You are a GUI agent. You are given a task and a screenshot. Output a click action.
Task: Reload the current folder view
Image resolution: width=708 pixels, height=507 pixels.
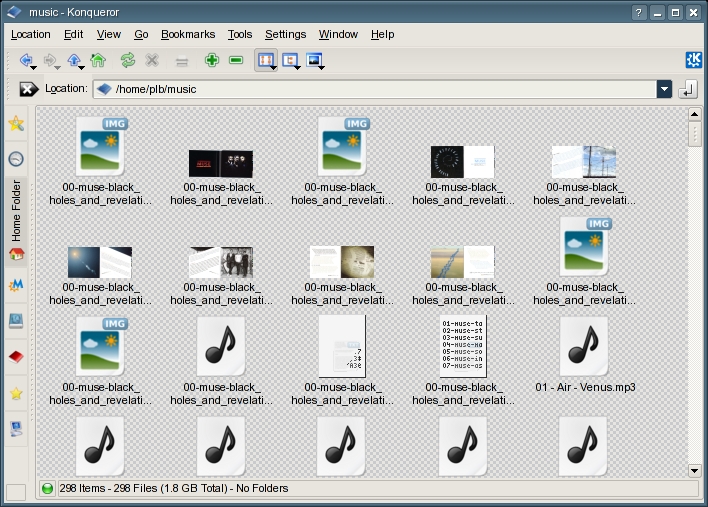click(128, 60)
